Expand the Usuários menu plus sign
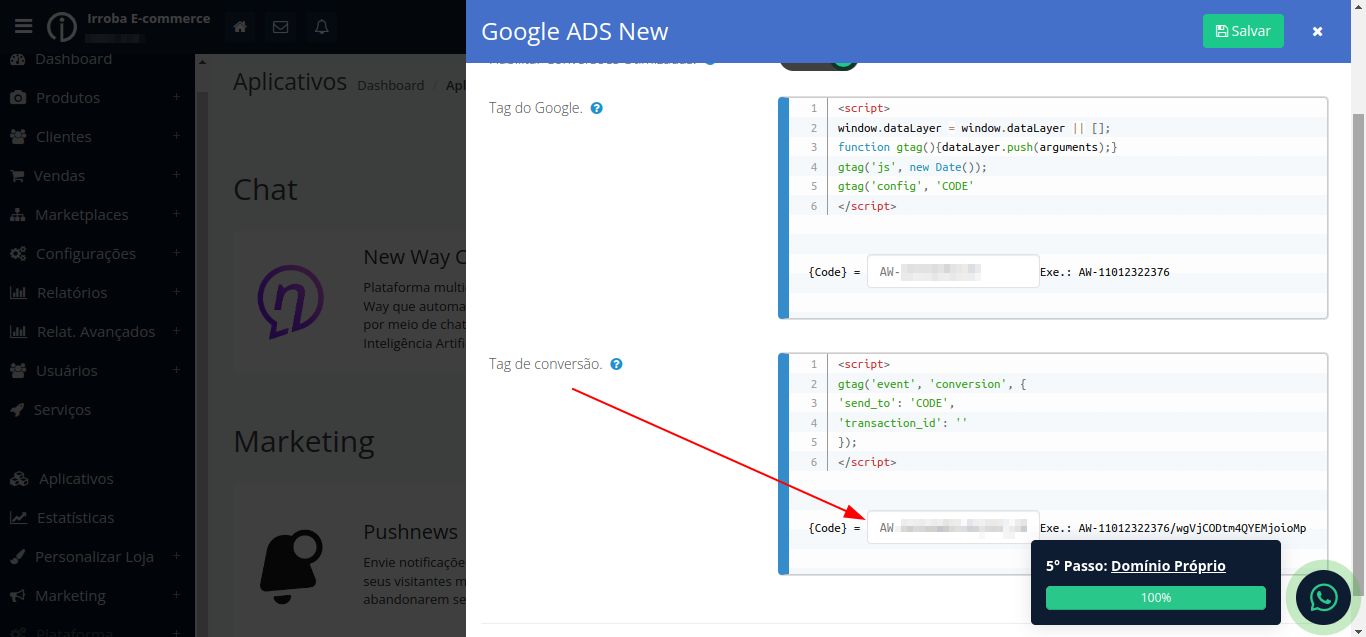The height and width of the screenshot is (637, 1366). pos(176,370)
